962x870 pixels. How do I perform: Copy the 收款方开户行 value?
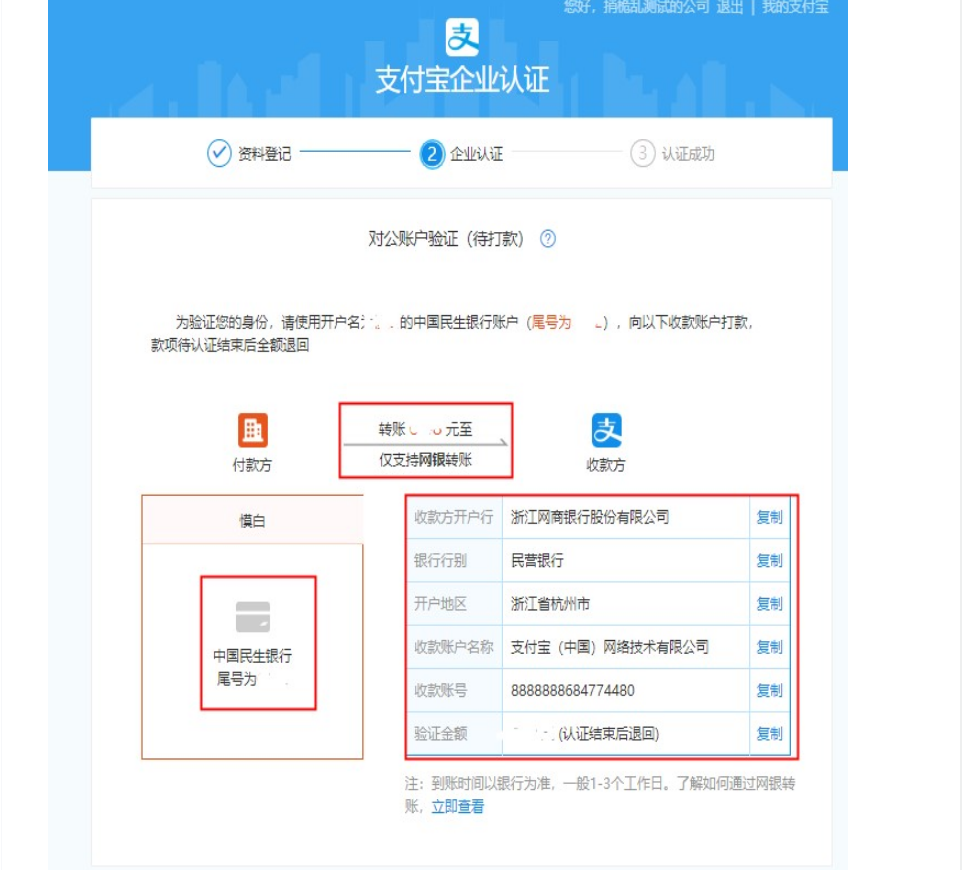click(x=769, y=518)
